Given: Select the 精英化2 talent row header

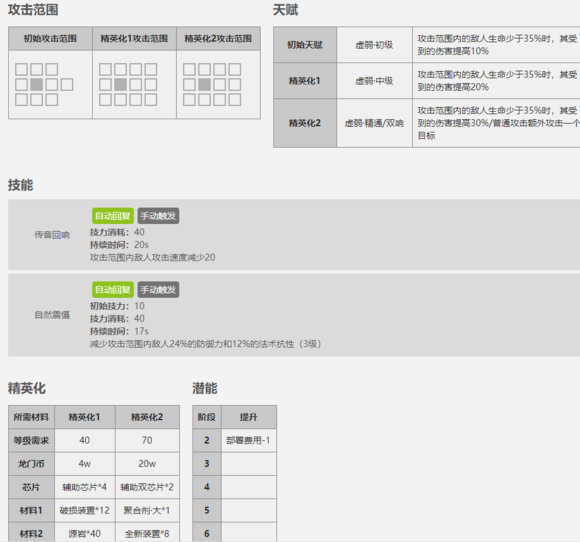Looking at the screenshot, I should click(x=305, y=123).
